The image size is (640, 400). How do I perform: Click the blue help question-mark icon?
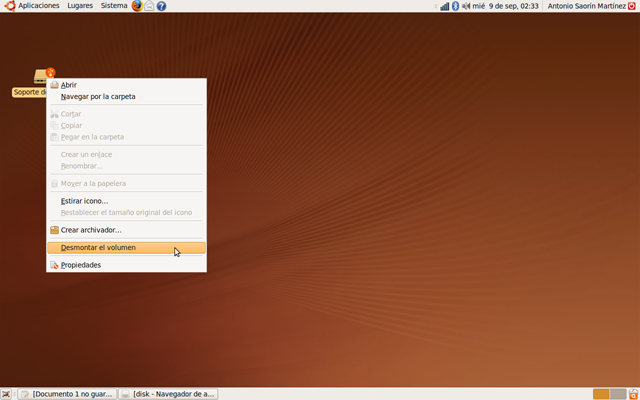161,6
